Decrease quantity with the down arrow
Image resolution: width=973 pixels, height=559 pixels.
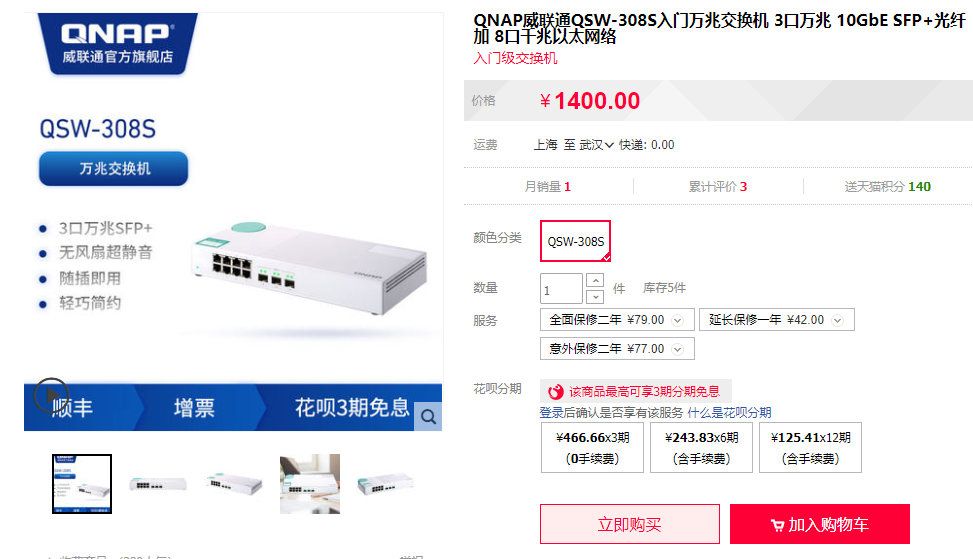point(595,297)
